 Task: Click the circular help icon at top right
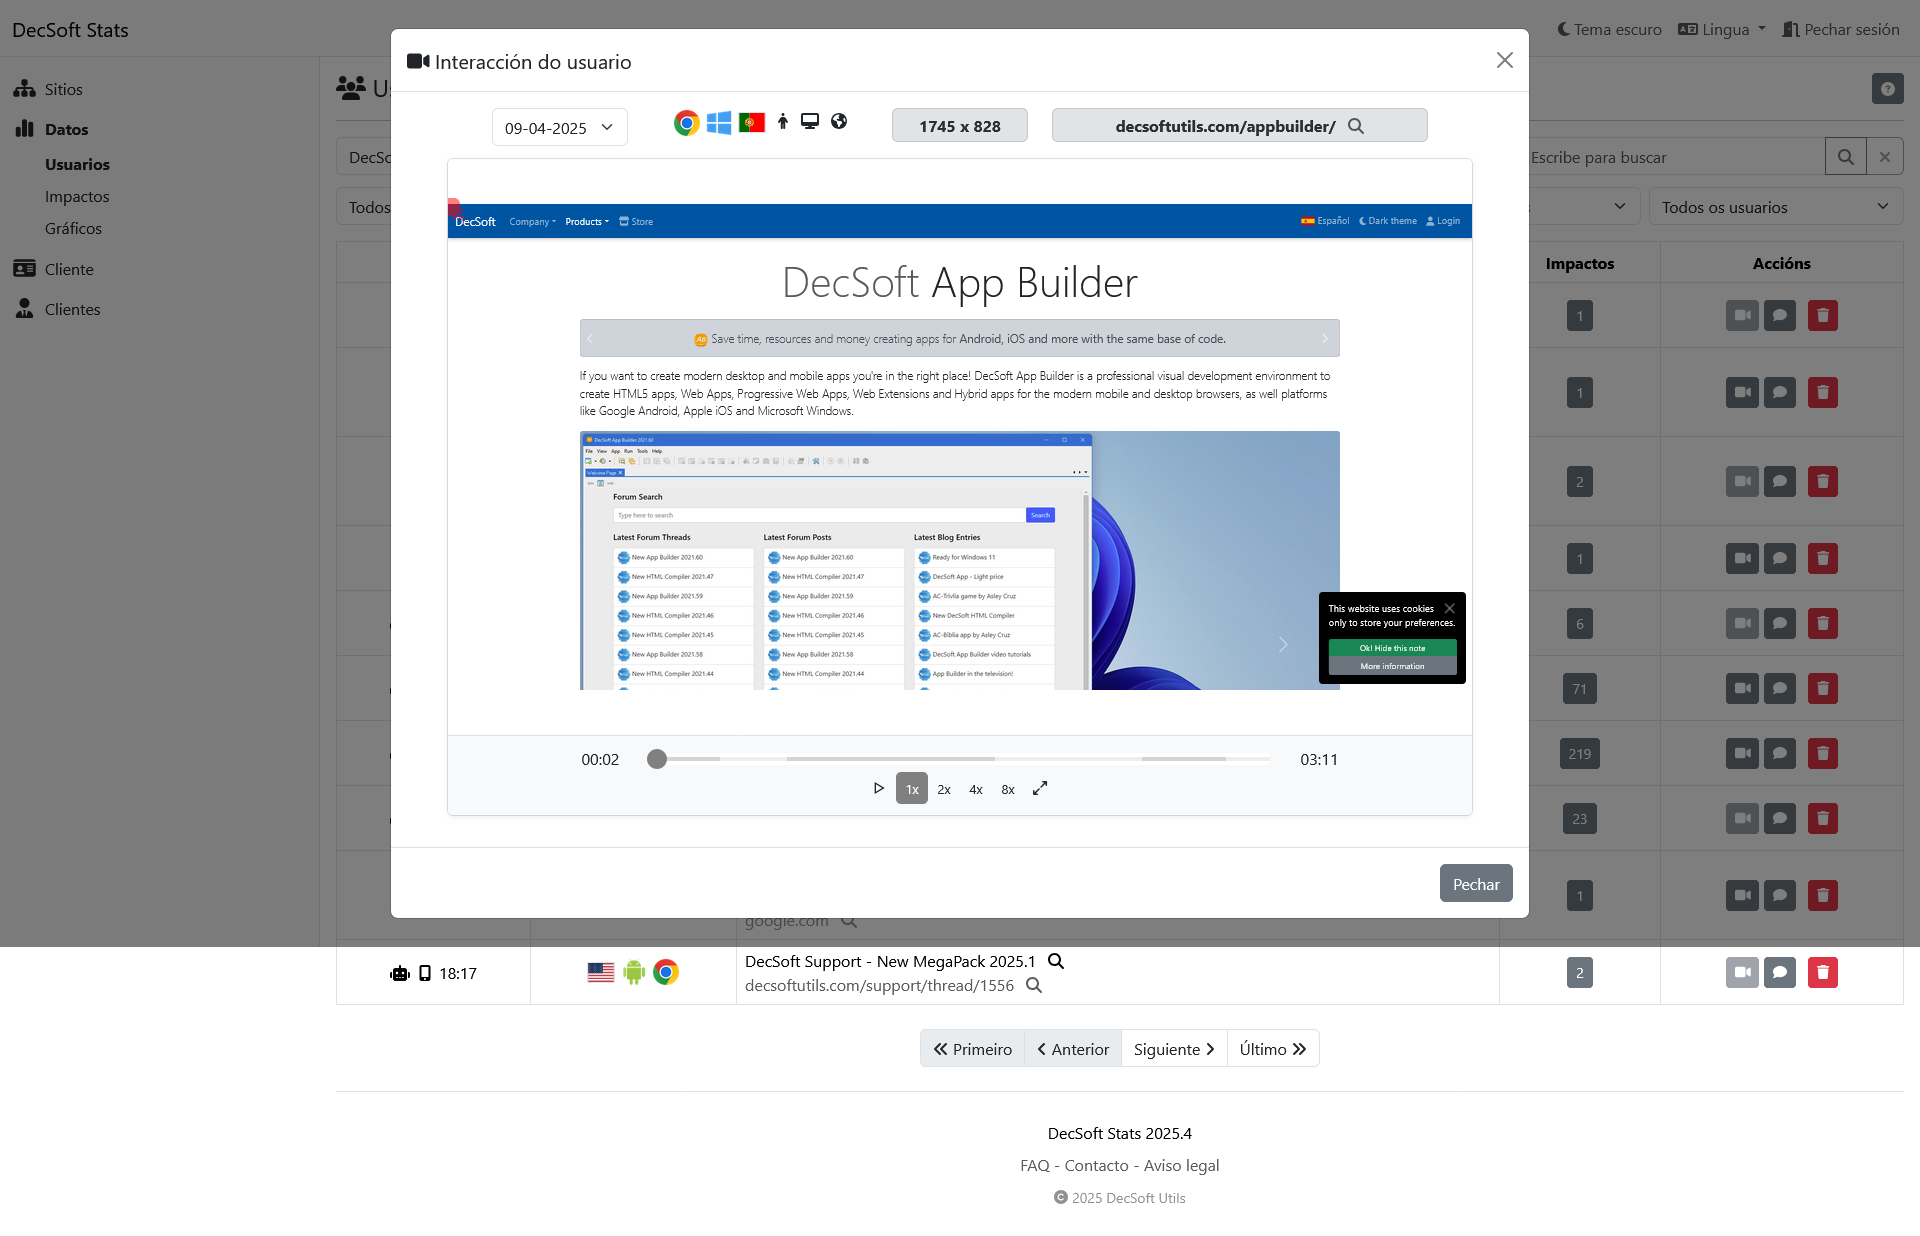(x=1888, y=88)
